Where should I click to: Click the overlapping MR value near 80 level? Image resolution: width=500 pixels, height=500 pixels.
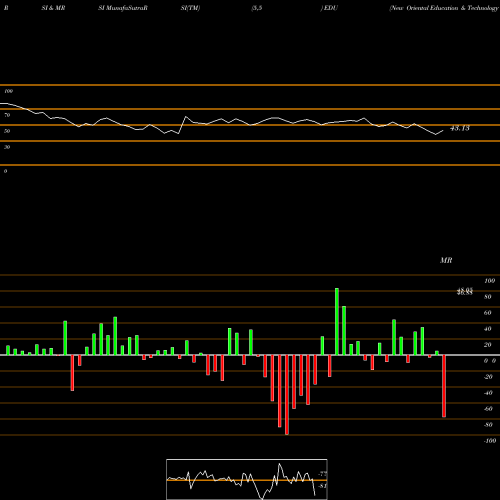tap(465, 292)
